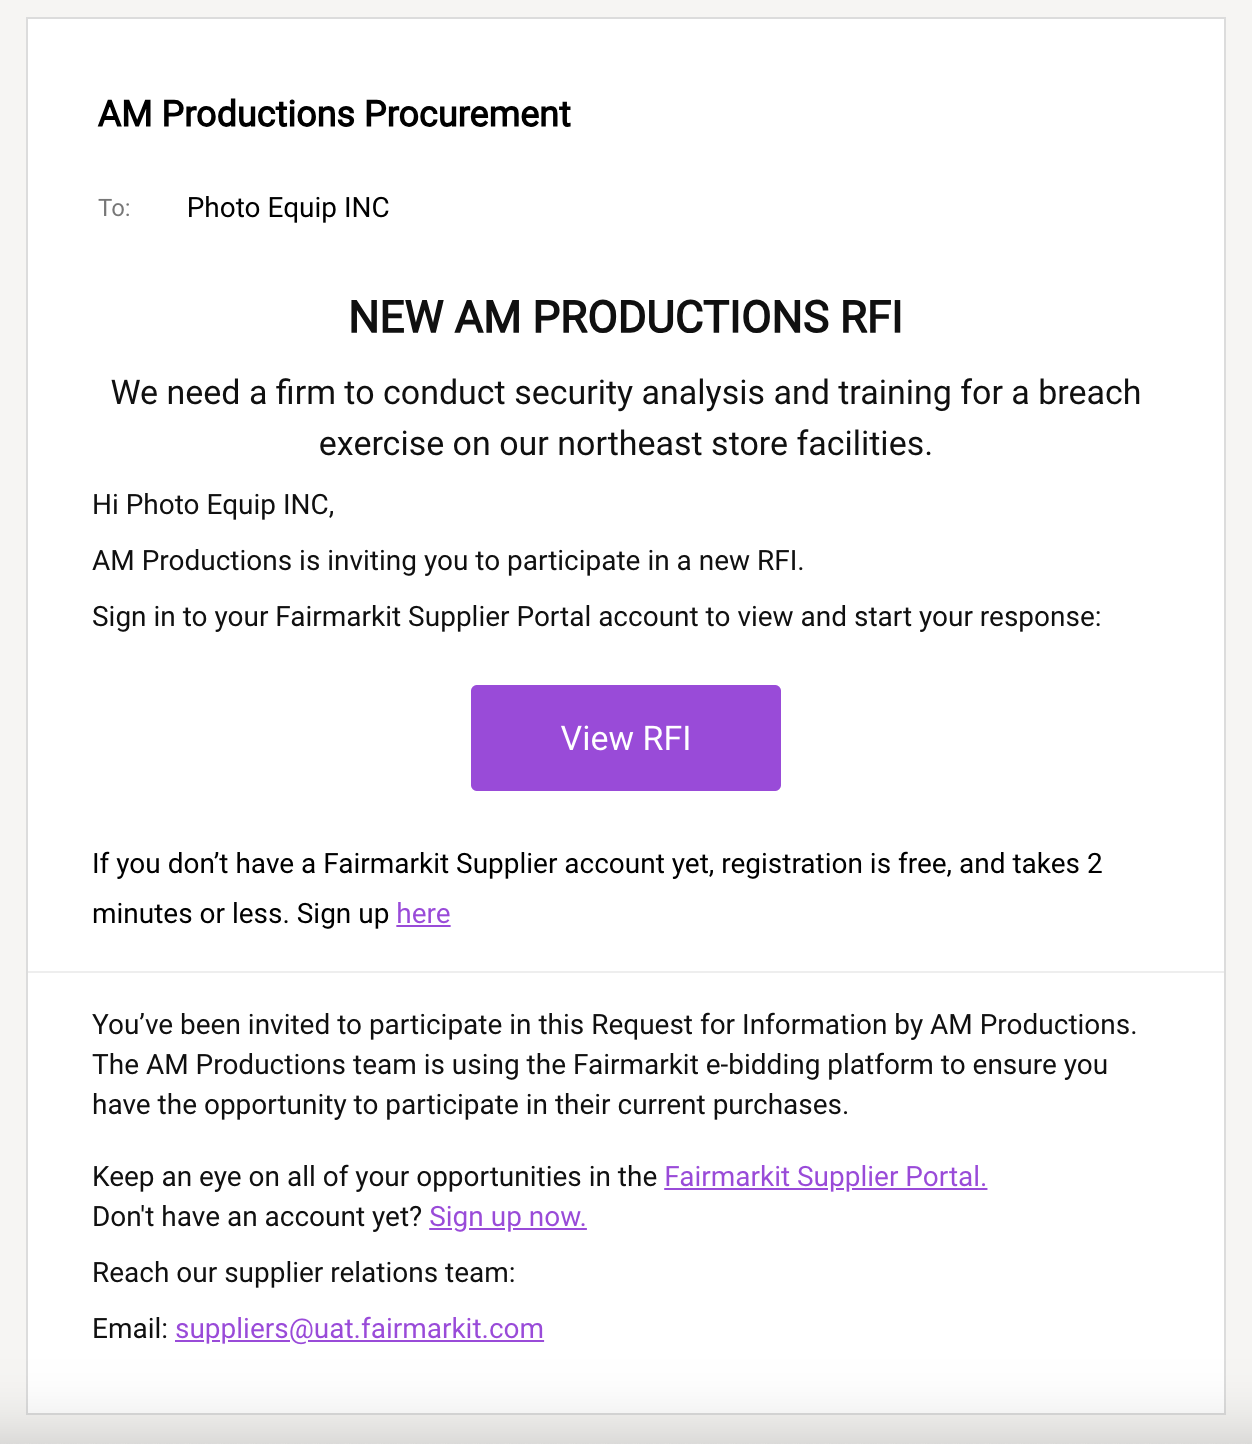
Task: Click the horizontal divider below the sign-up text
Action: coord(626,971)
